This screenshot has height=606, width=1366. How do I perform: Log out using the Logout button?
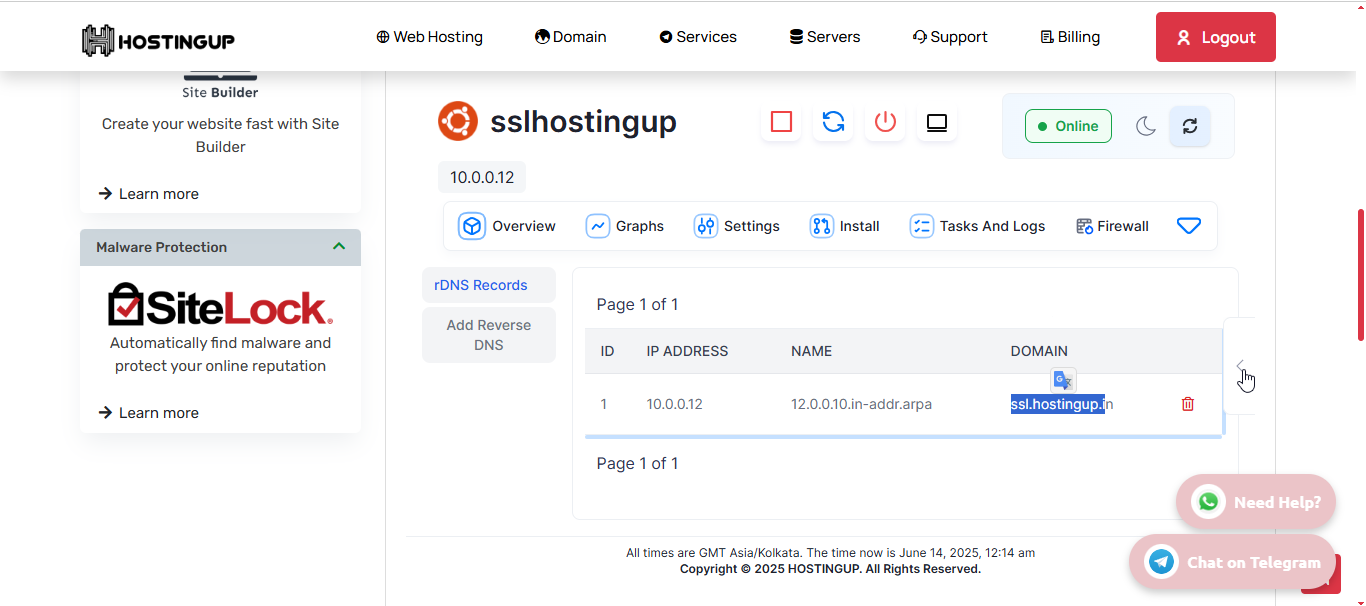click(x=1216, y=37)
